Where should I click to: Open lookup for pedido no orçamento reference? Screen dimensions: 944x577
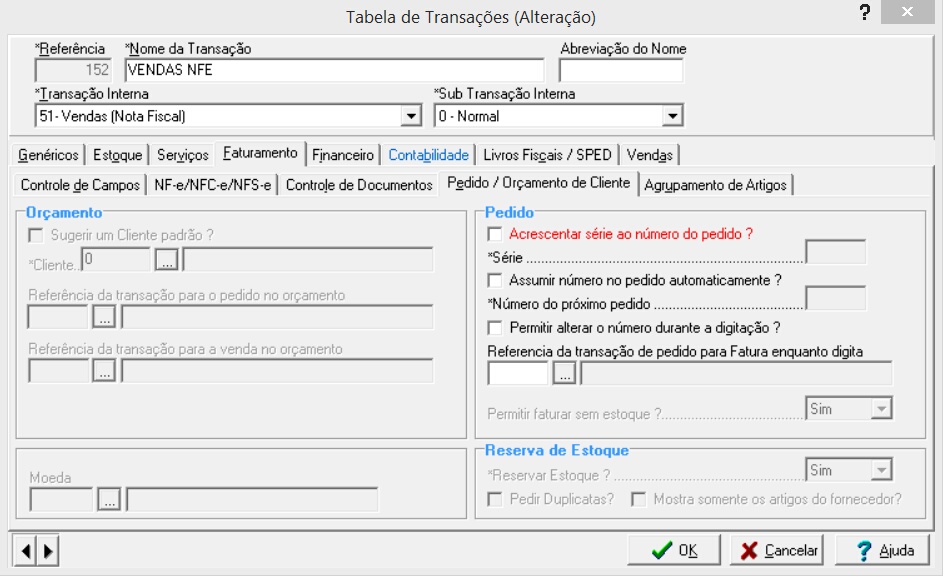[x=104, y=317]
